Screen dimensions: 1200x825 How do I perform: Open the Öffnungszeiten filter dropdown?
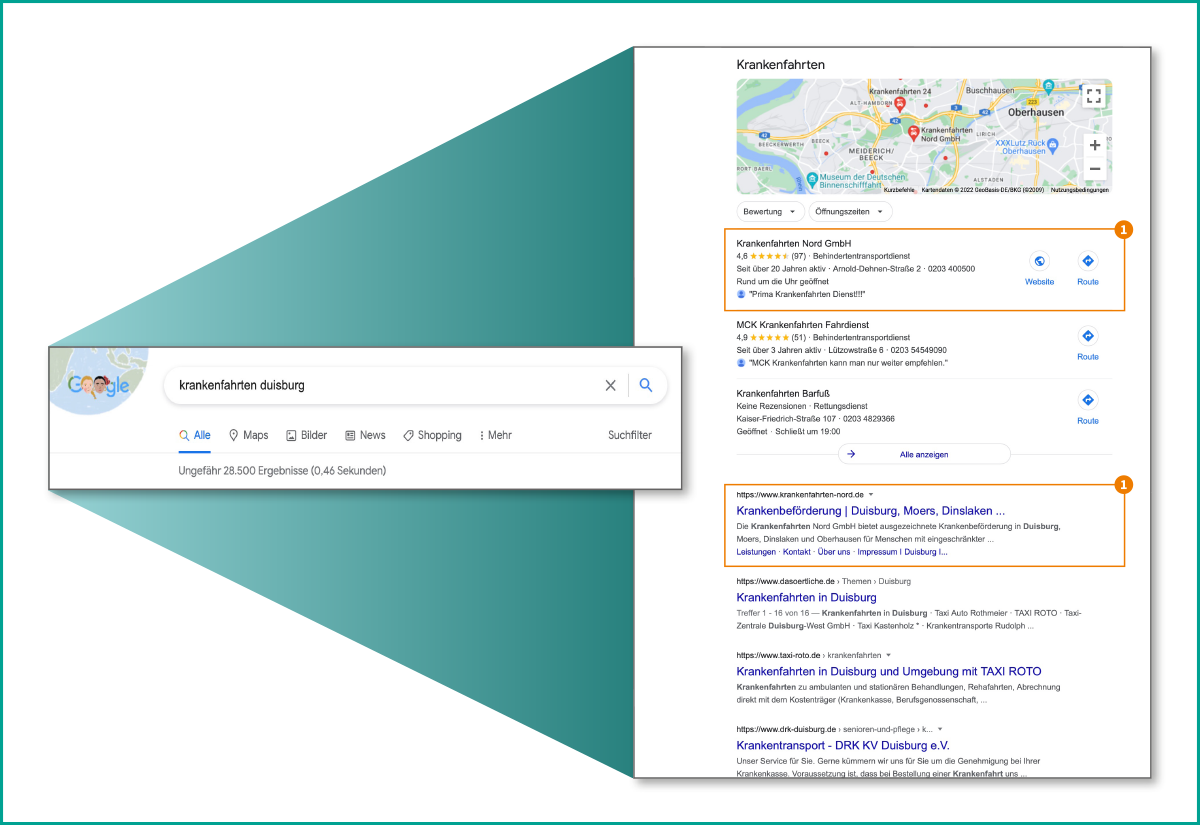(x=849, y=211)
